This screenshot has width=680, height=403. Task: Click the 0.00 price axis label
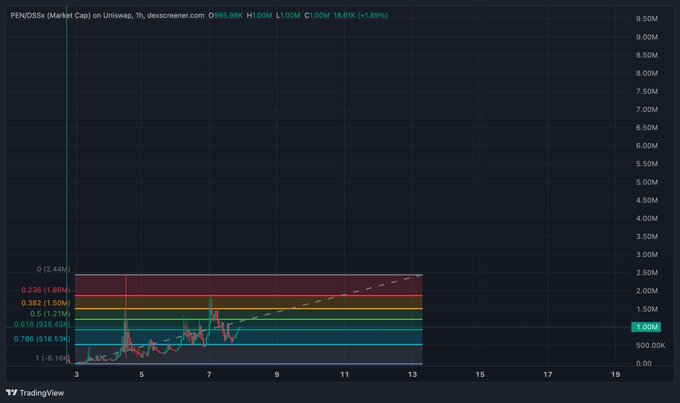[644, 364]
